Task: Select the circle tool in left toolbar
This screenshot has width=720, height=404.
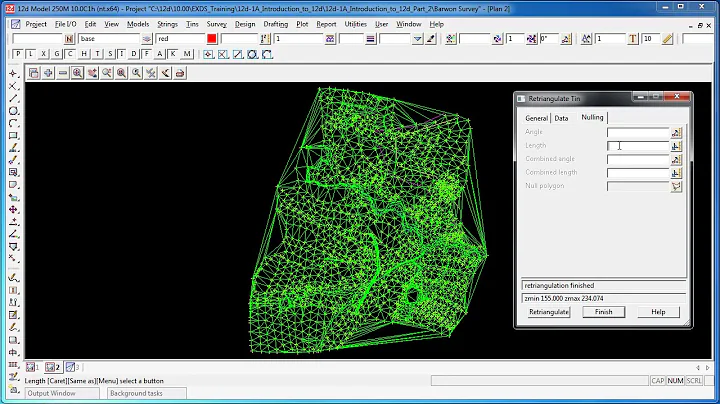Action: coord(13,111)
